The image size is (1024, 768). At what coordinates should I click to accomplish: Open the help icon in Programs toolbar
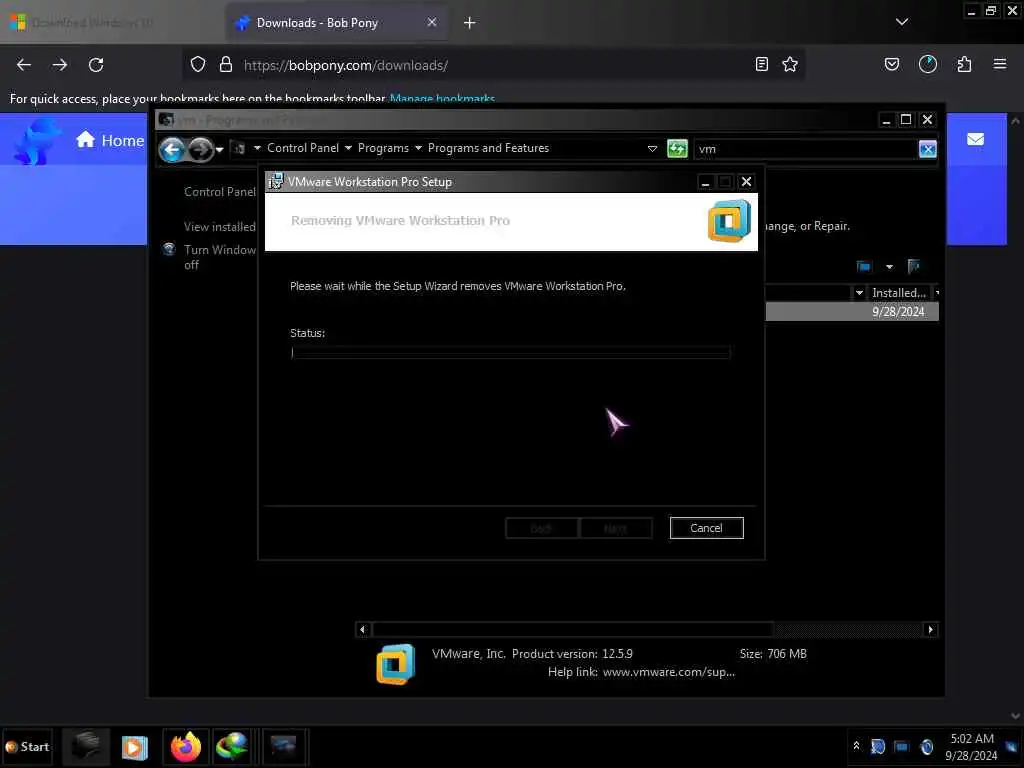[x=914, y=266]
